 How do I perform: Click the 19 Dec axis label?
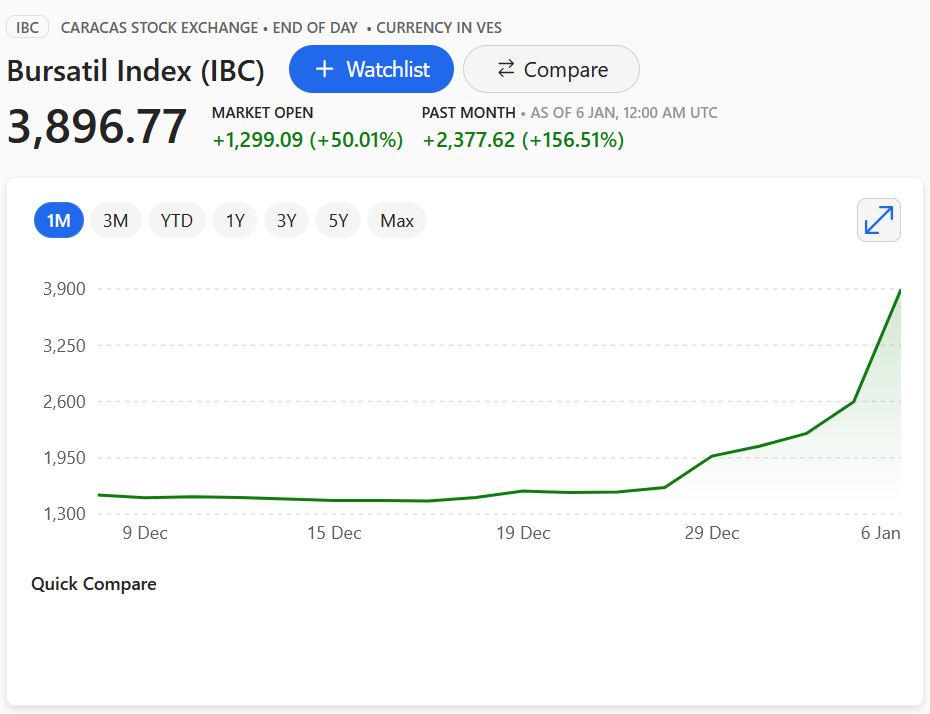[x=523, y=533]
